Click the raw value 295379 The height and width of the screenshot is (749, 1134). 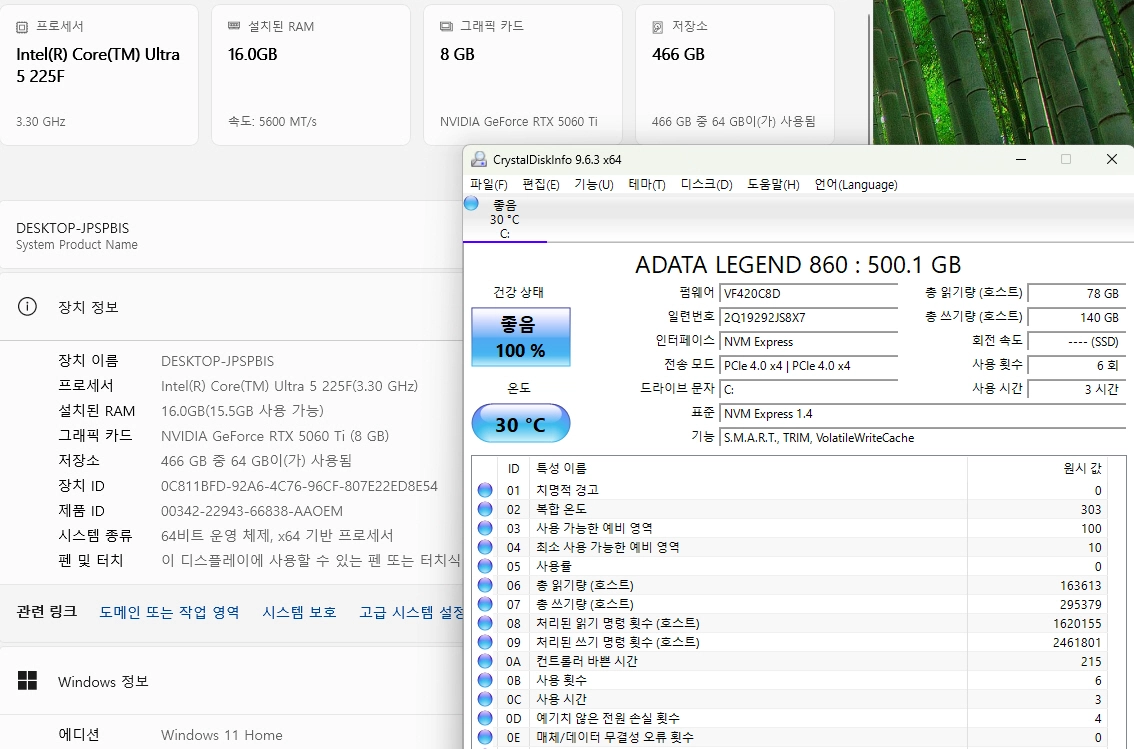coord(1077,604)
